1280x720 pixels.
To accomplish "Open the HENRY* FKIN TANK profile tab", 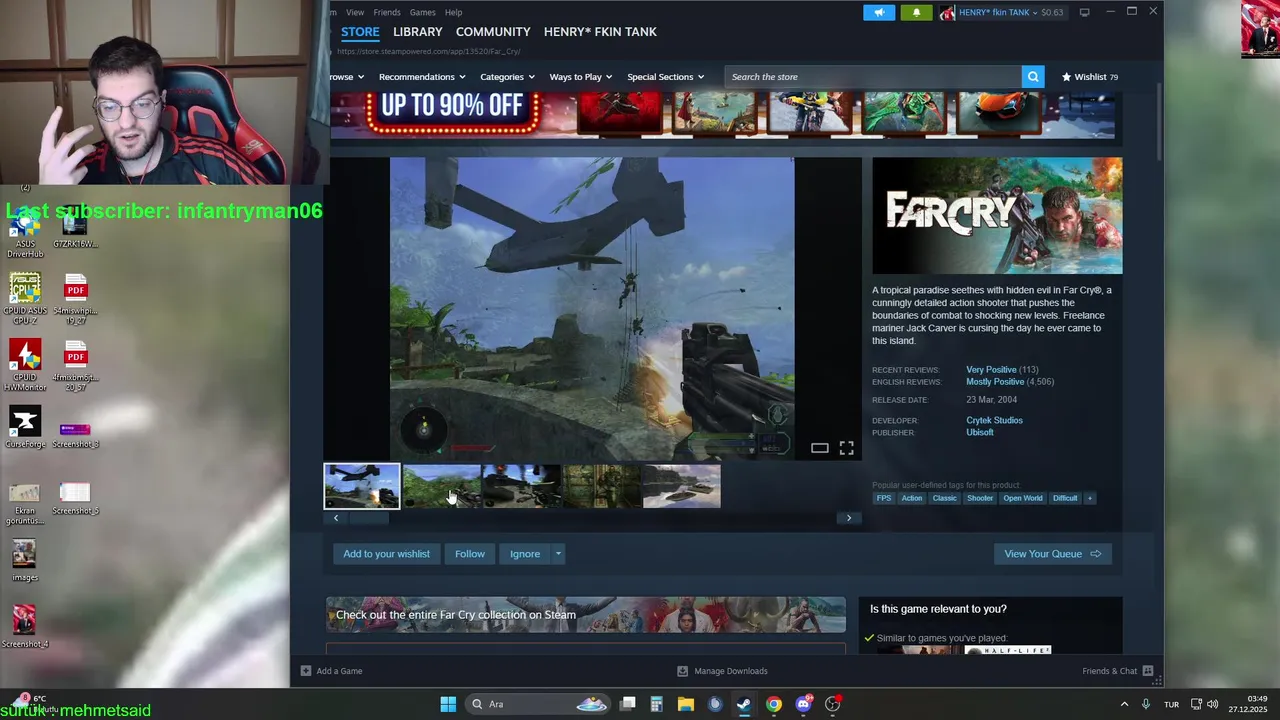I will (x=600, y=32).
